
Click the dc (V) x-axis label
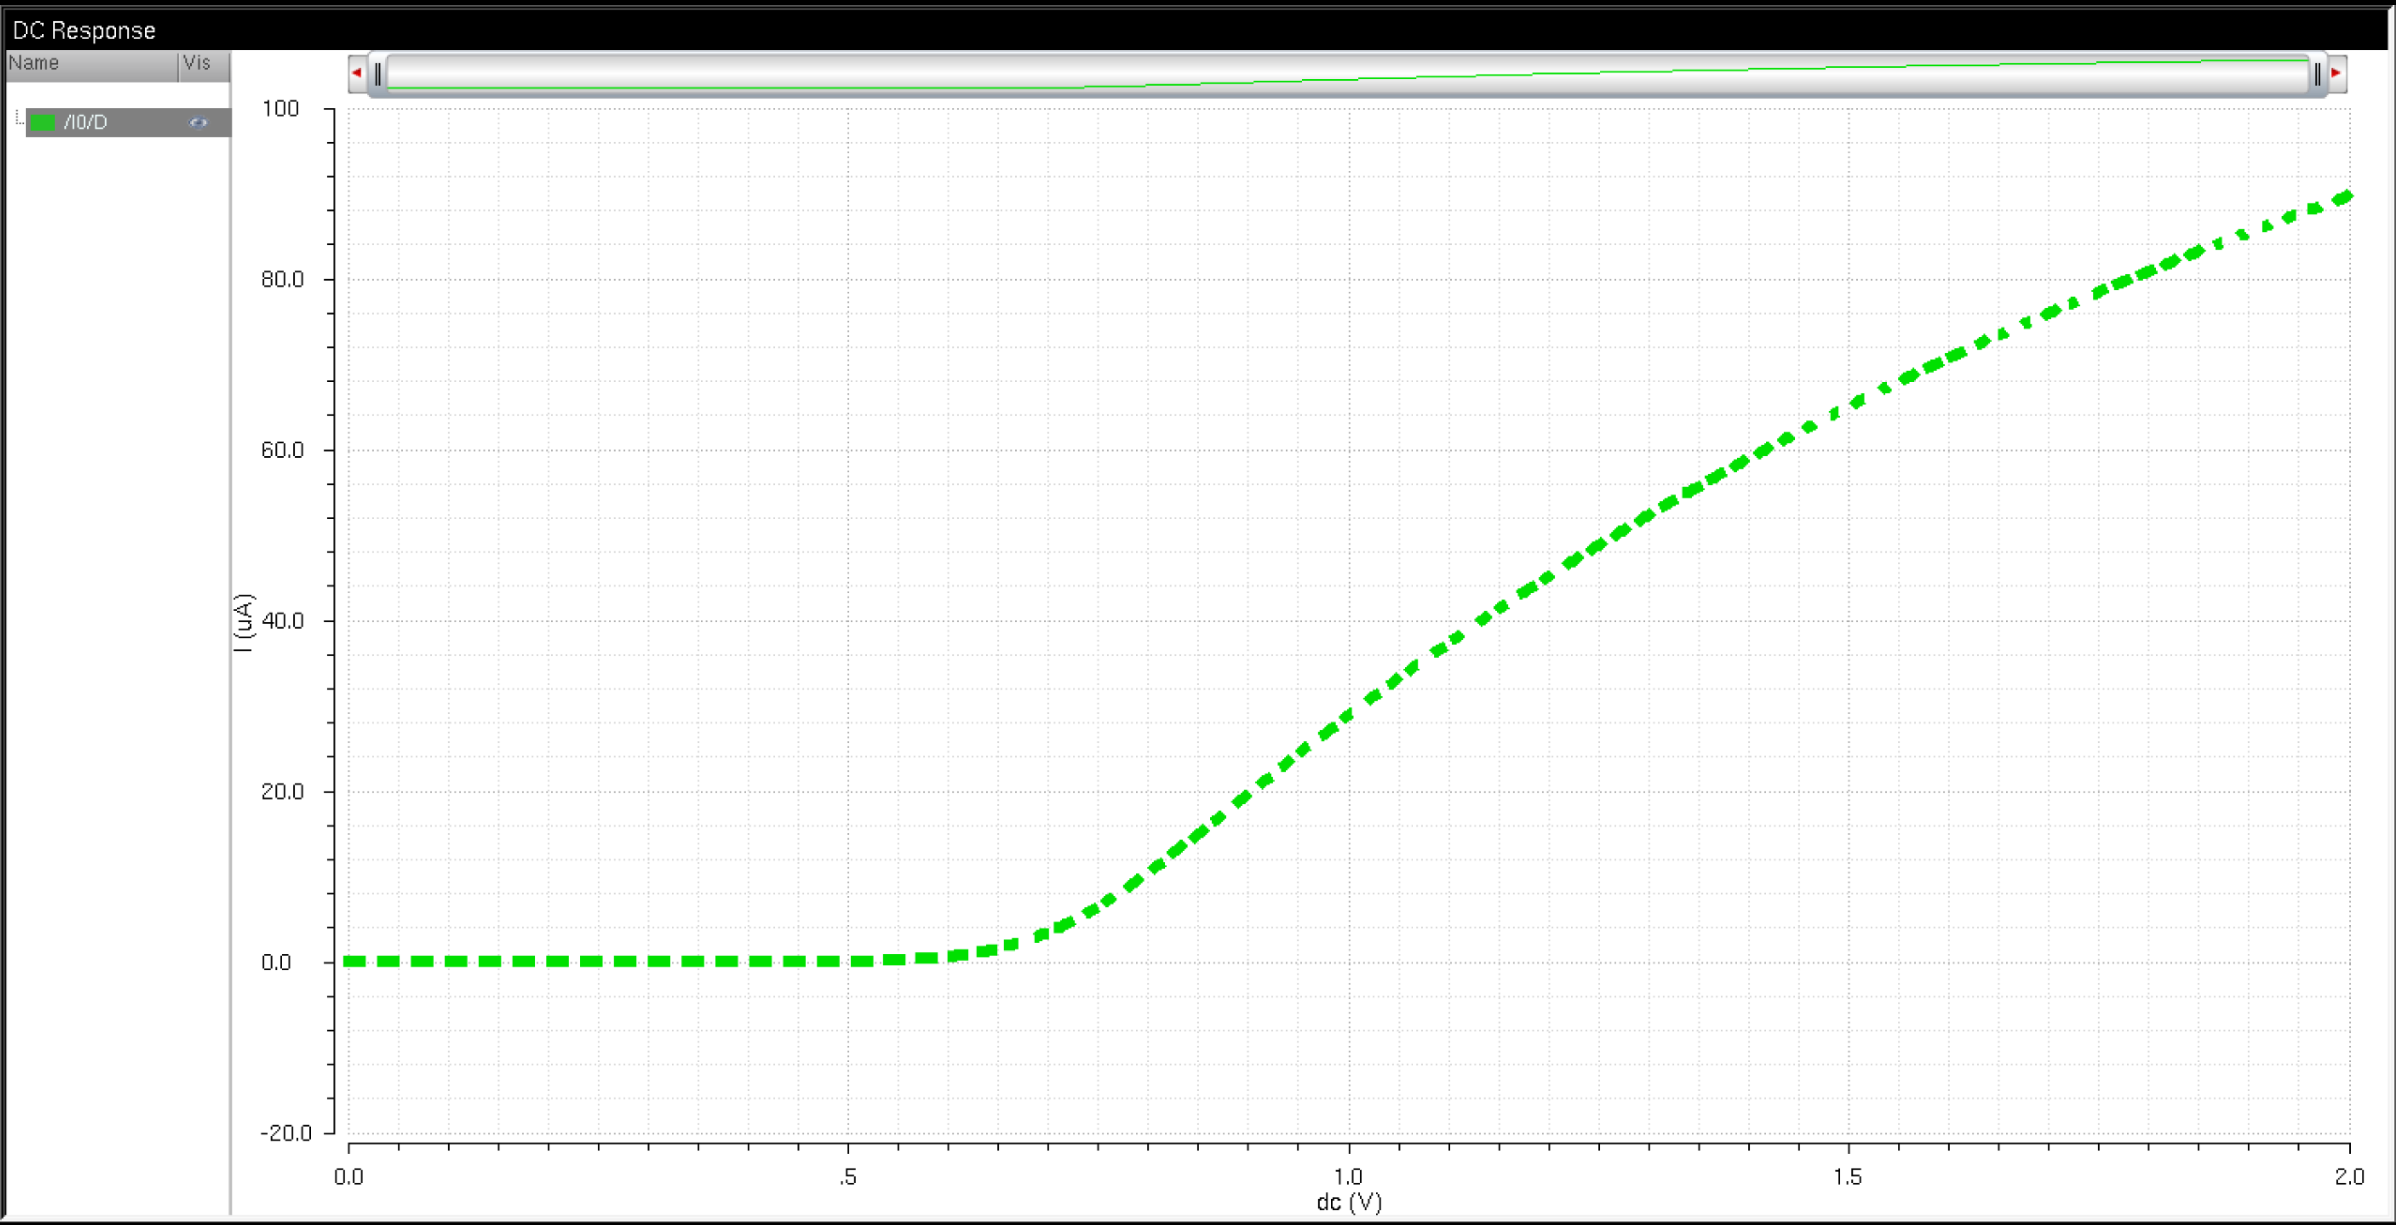click(1349, 1202)
